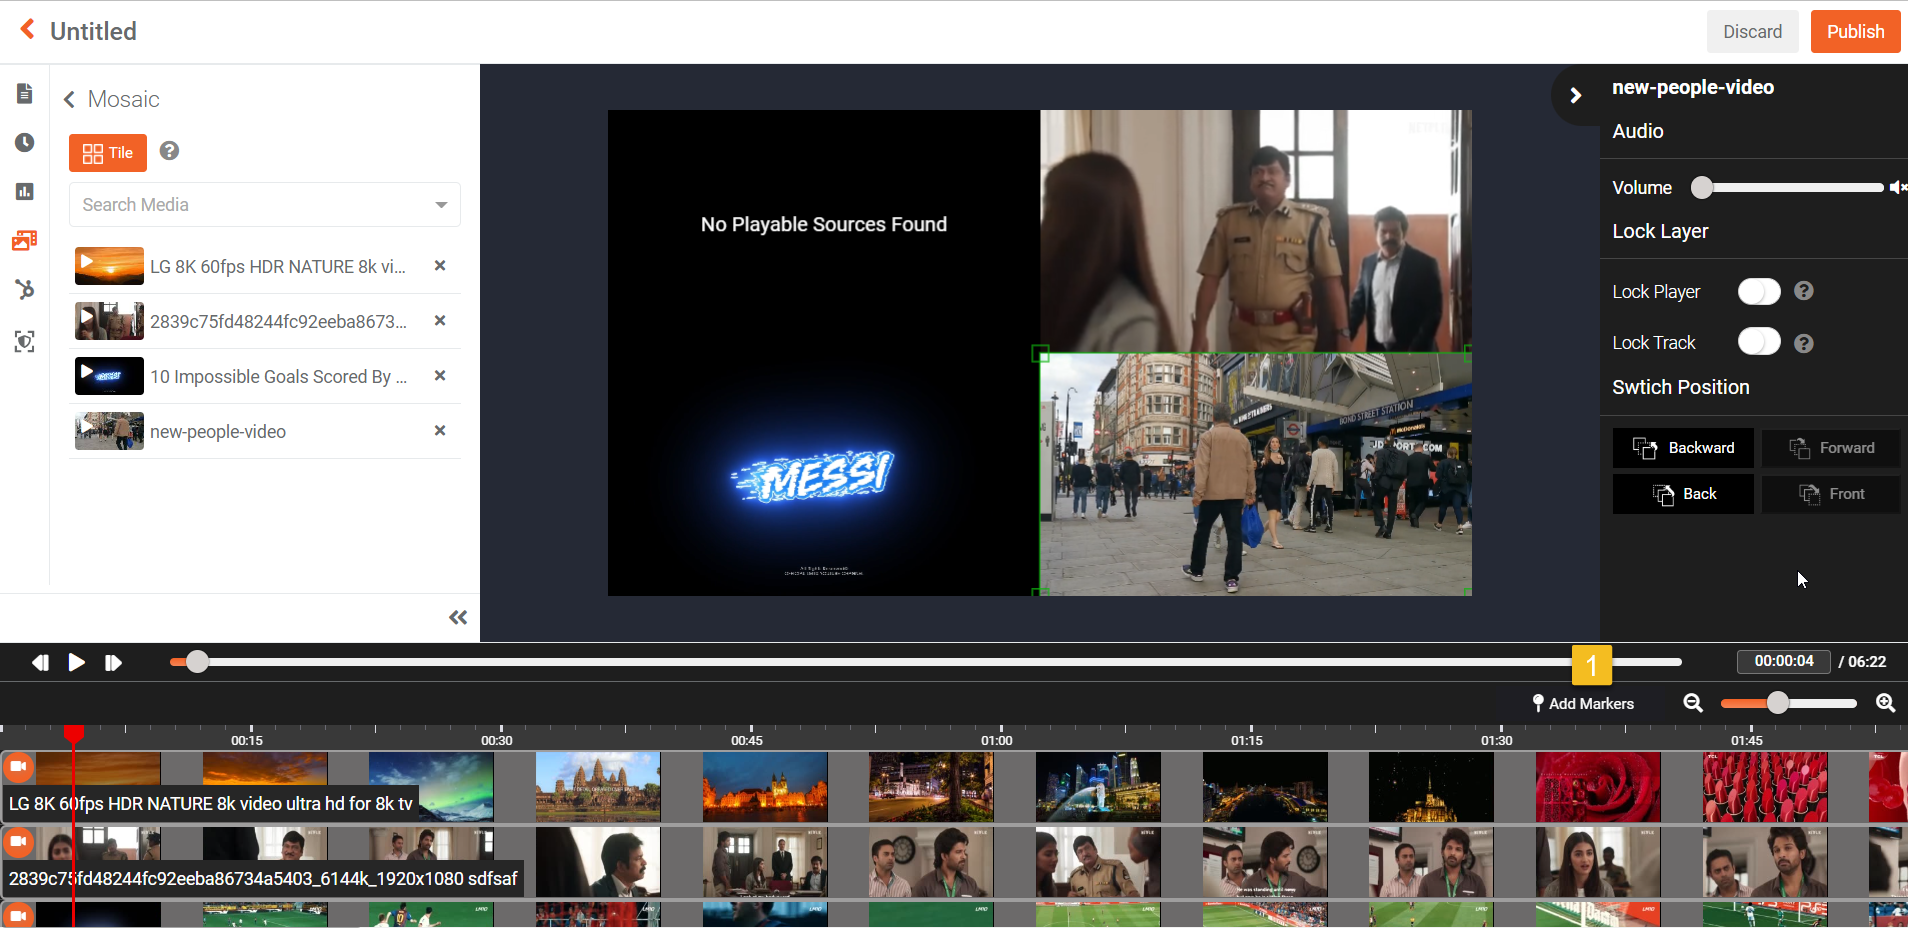Click the Publish button
The width and height of the screenshot is (1908, 928).
tap(1855, 32)
